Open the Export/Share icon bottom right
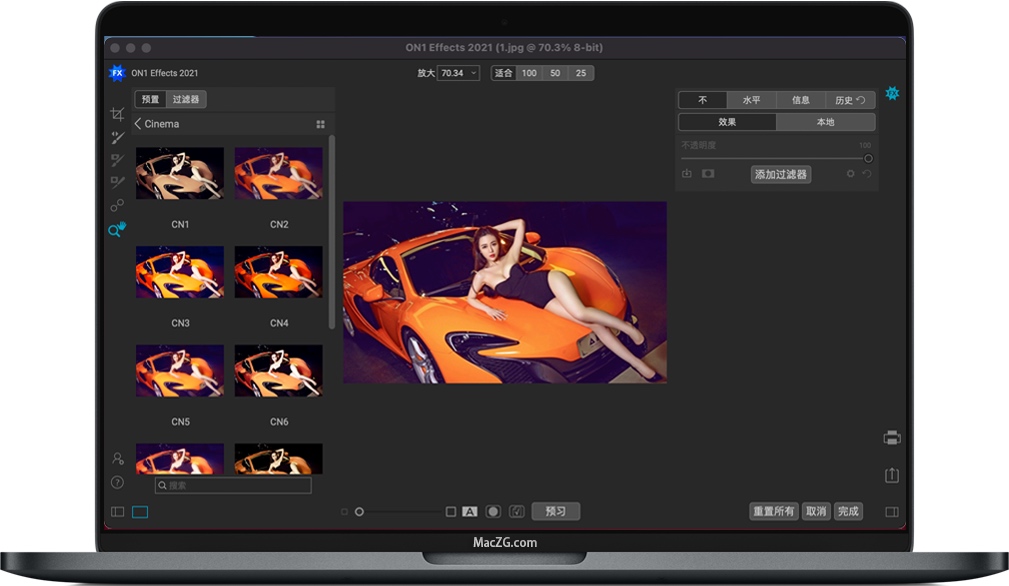 pos(891,475)
